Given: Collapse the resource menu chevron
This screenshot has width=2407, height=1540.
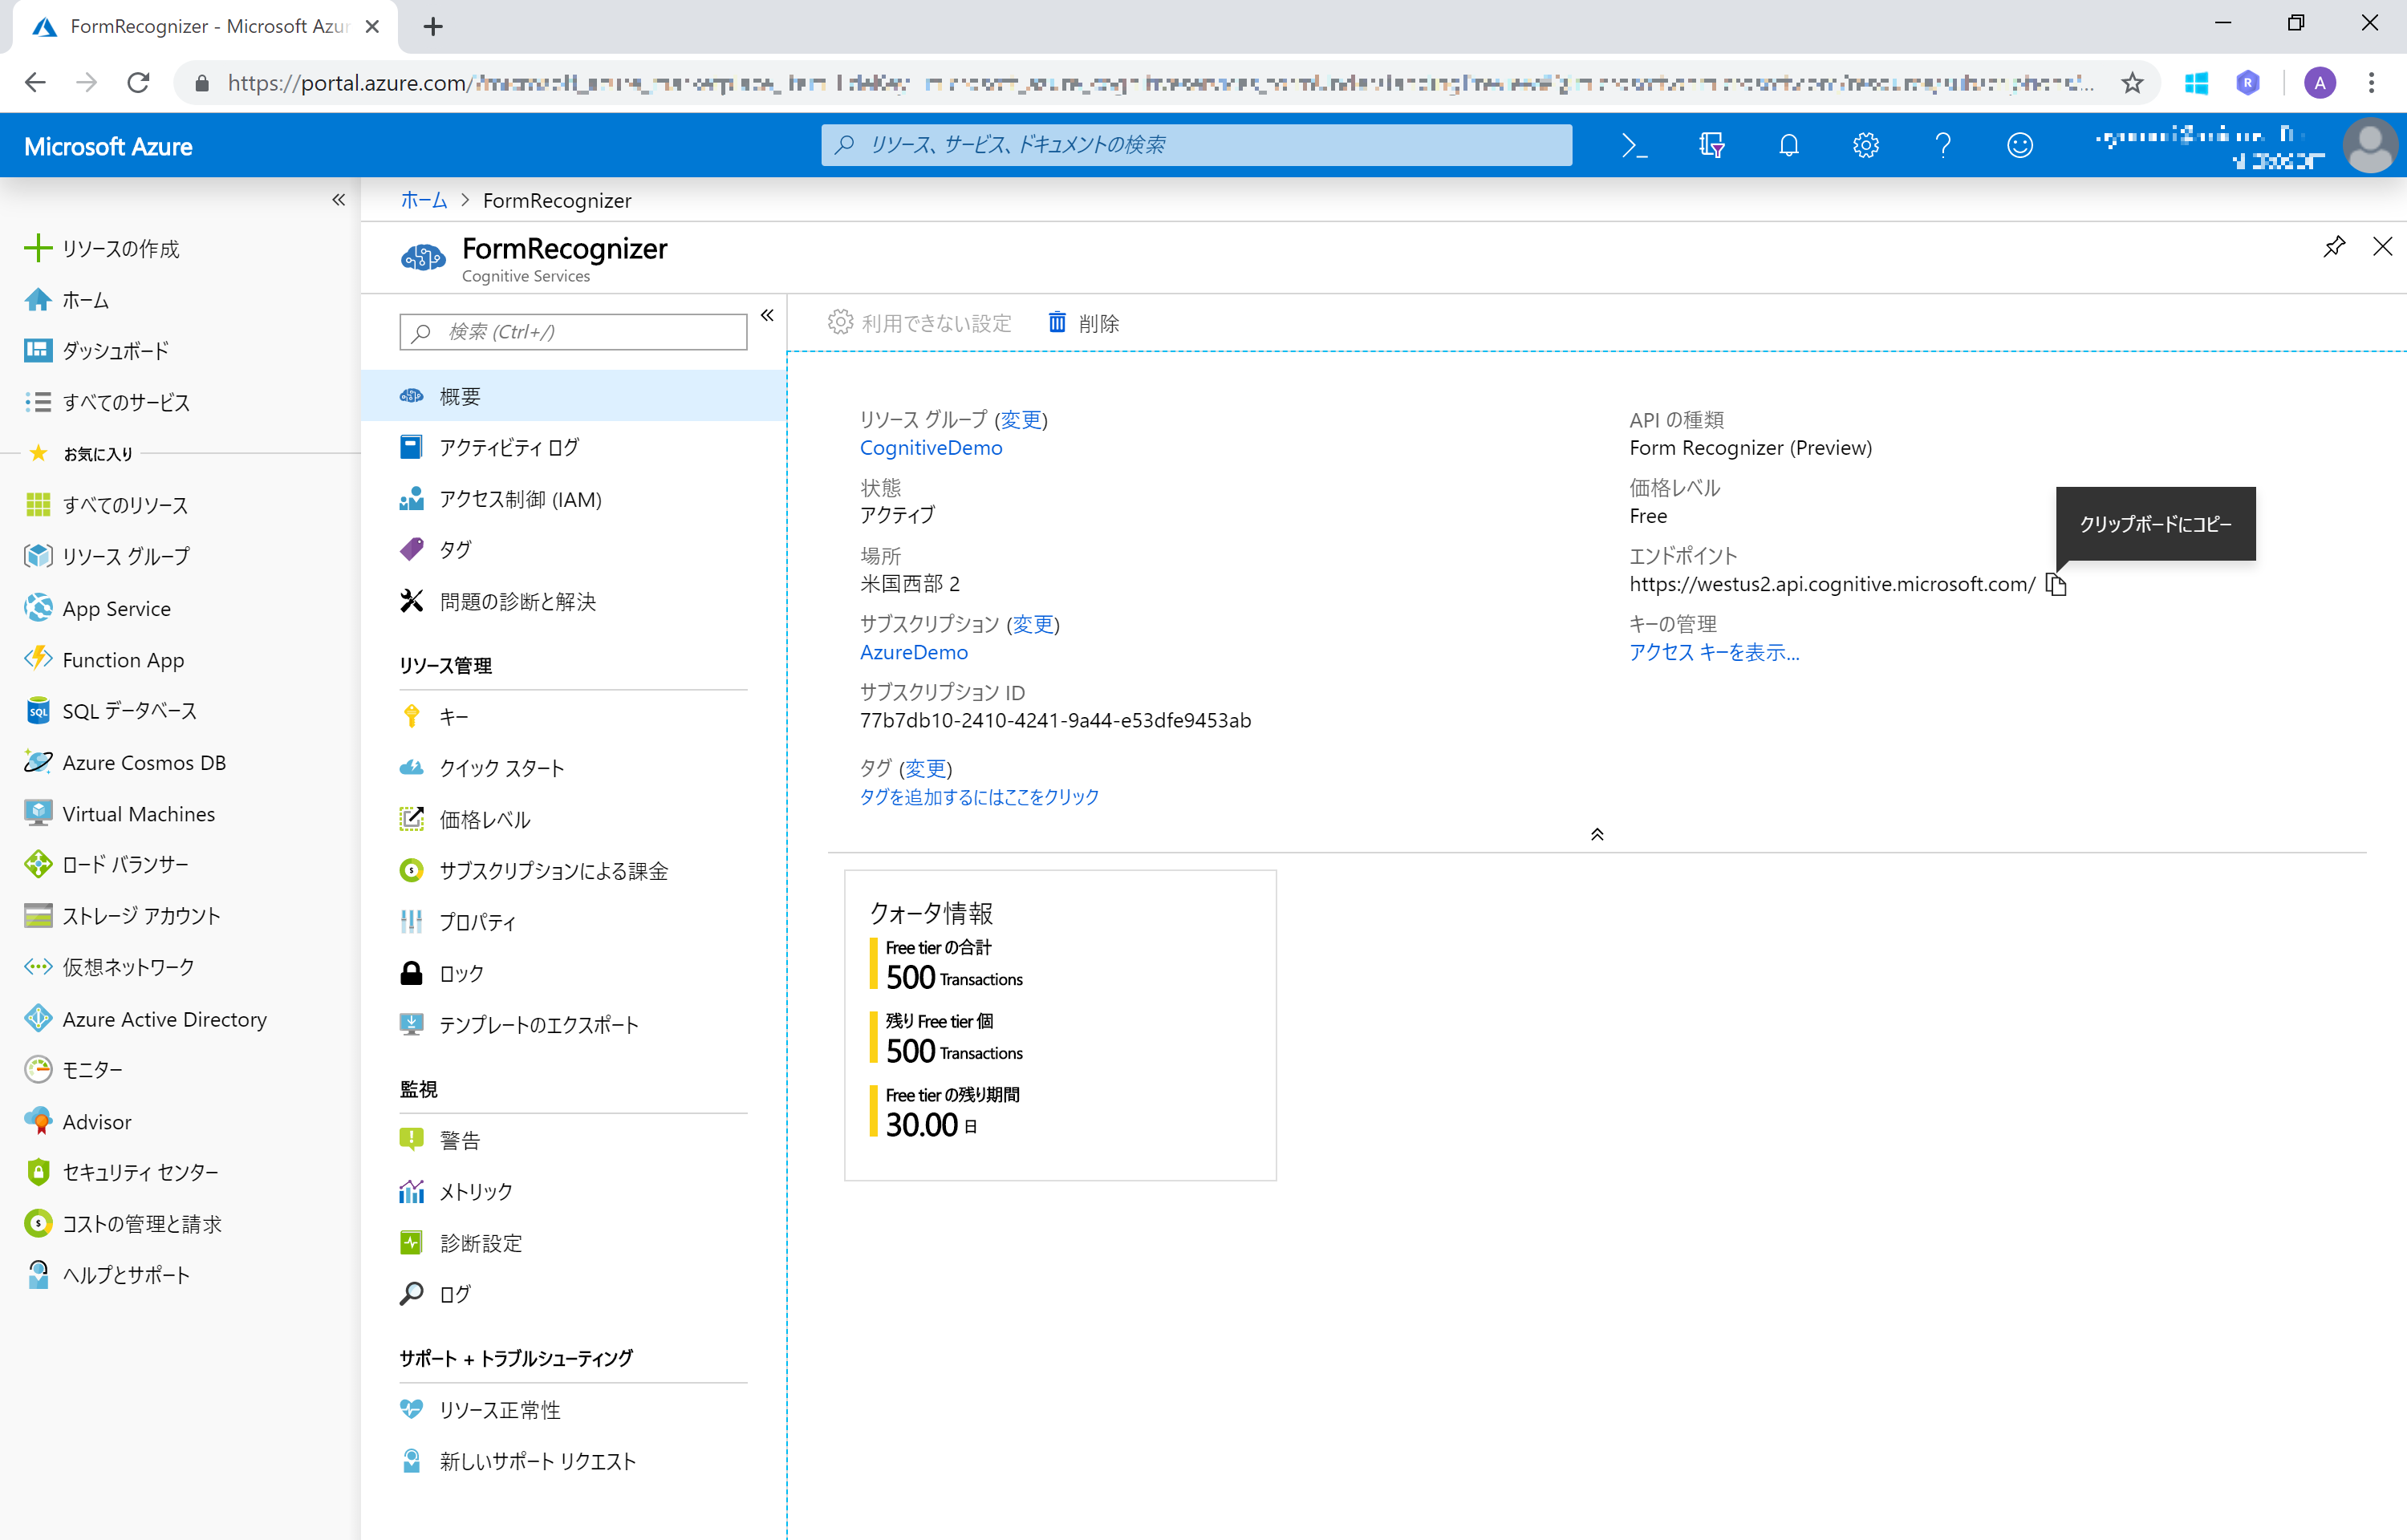Looking at the screenshot, I should pos(766,315).
